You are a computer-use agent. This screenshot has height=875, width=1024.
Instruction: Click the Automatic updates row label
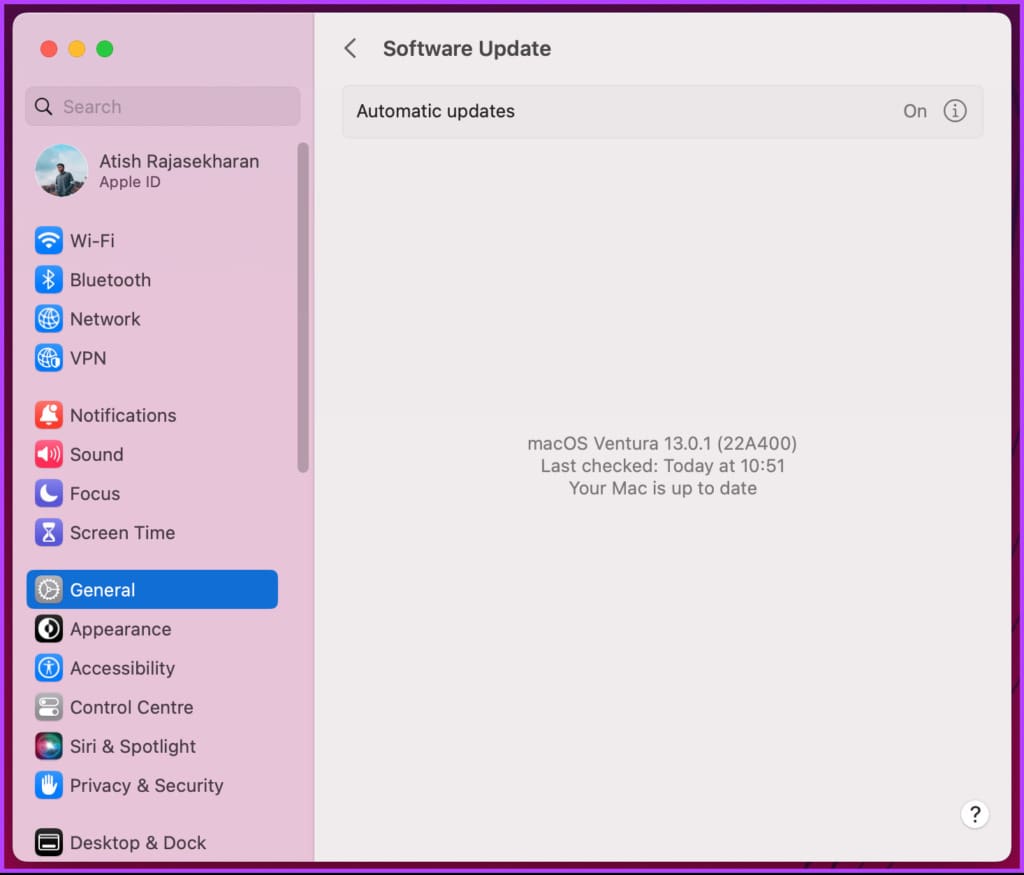tap(436, 111)
